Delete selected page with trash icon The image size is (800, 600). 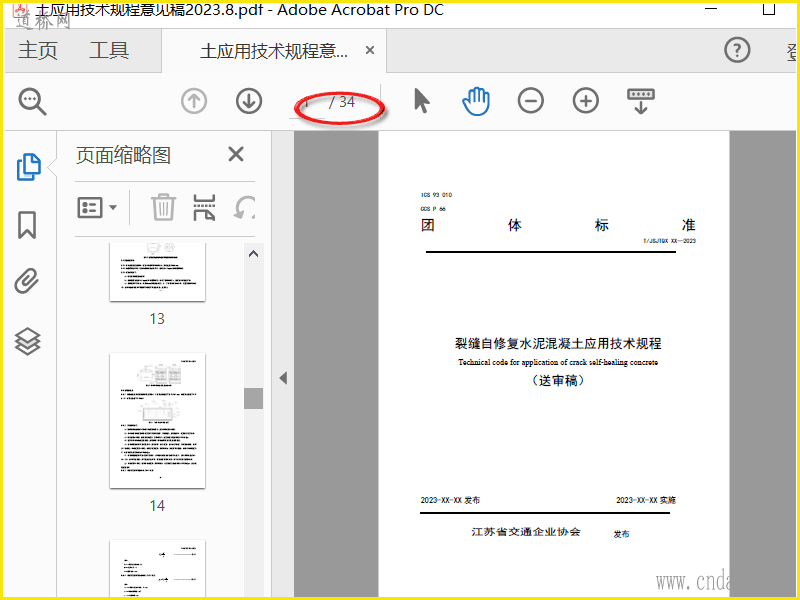163,207
